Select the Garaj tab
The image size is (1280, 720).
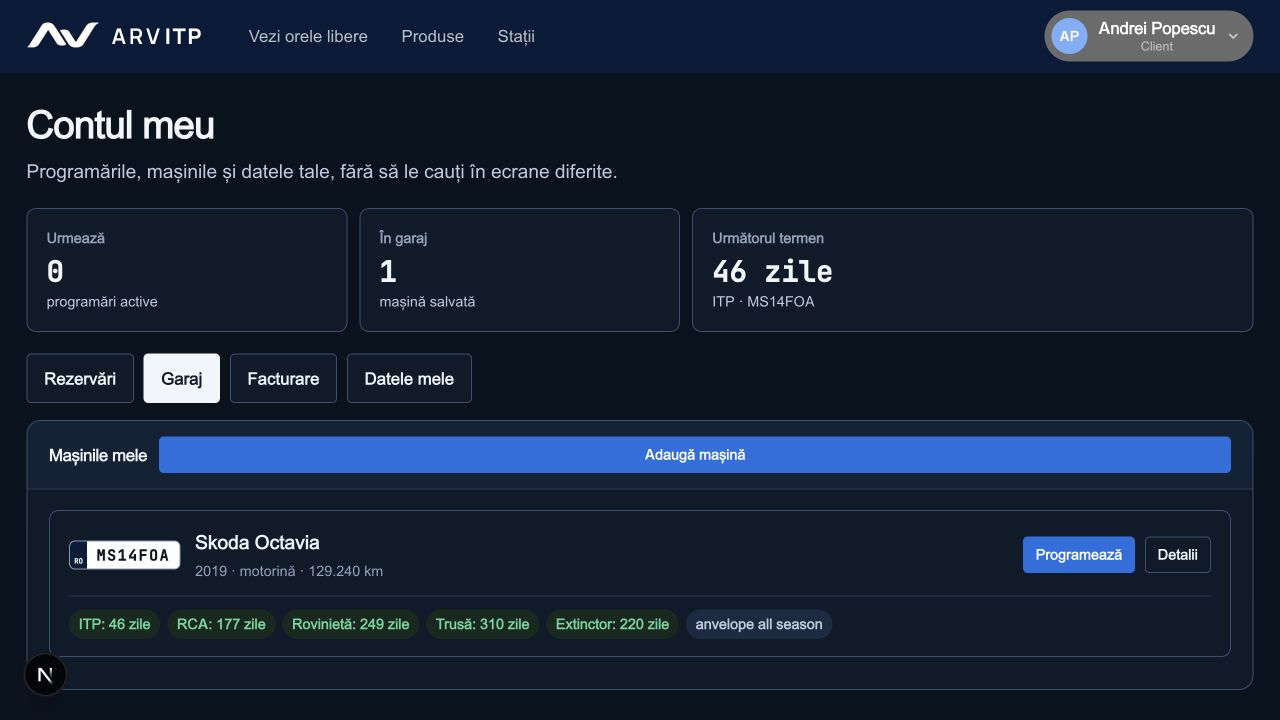(x=182, y=378)
